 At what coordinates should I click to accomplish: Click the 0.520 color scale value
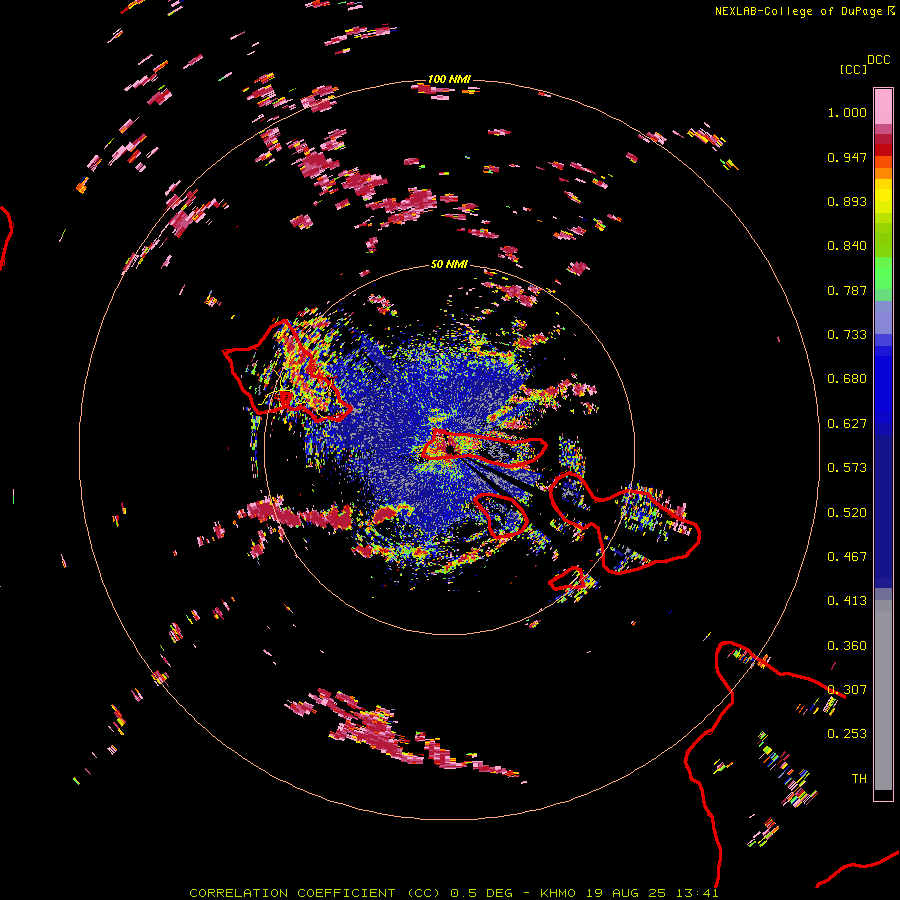[847, 513]
